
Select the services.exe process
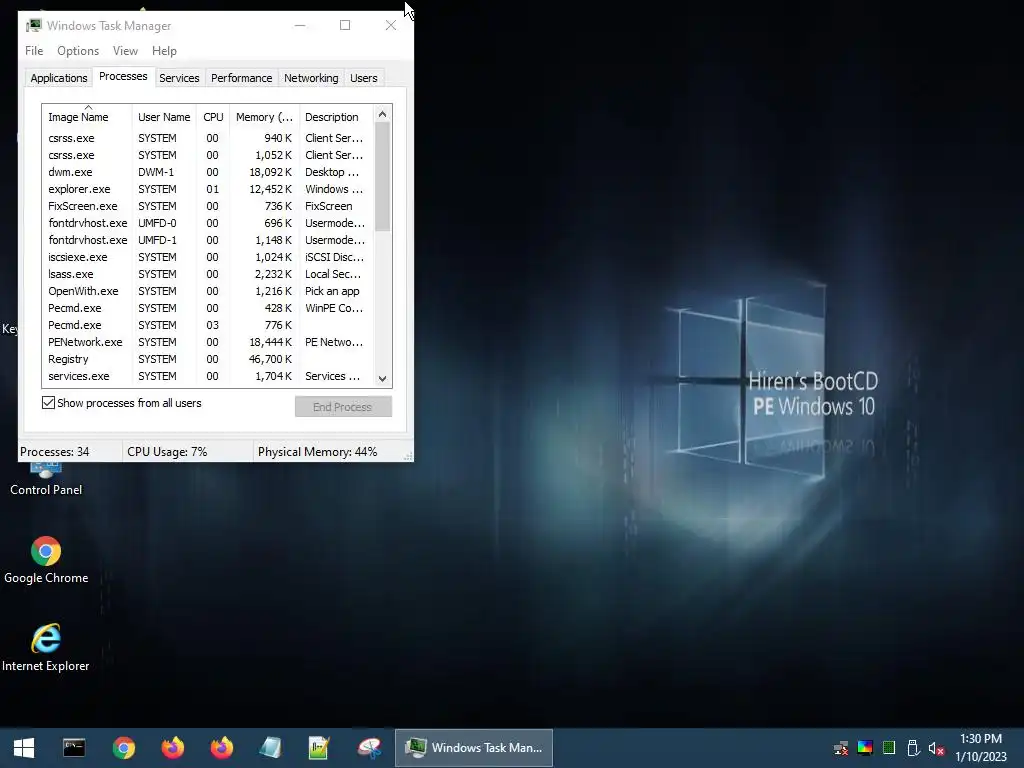click(208, 376)
